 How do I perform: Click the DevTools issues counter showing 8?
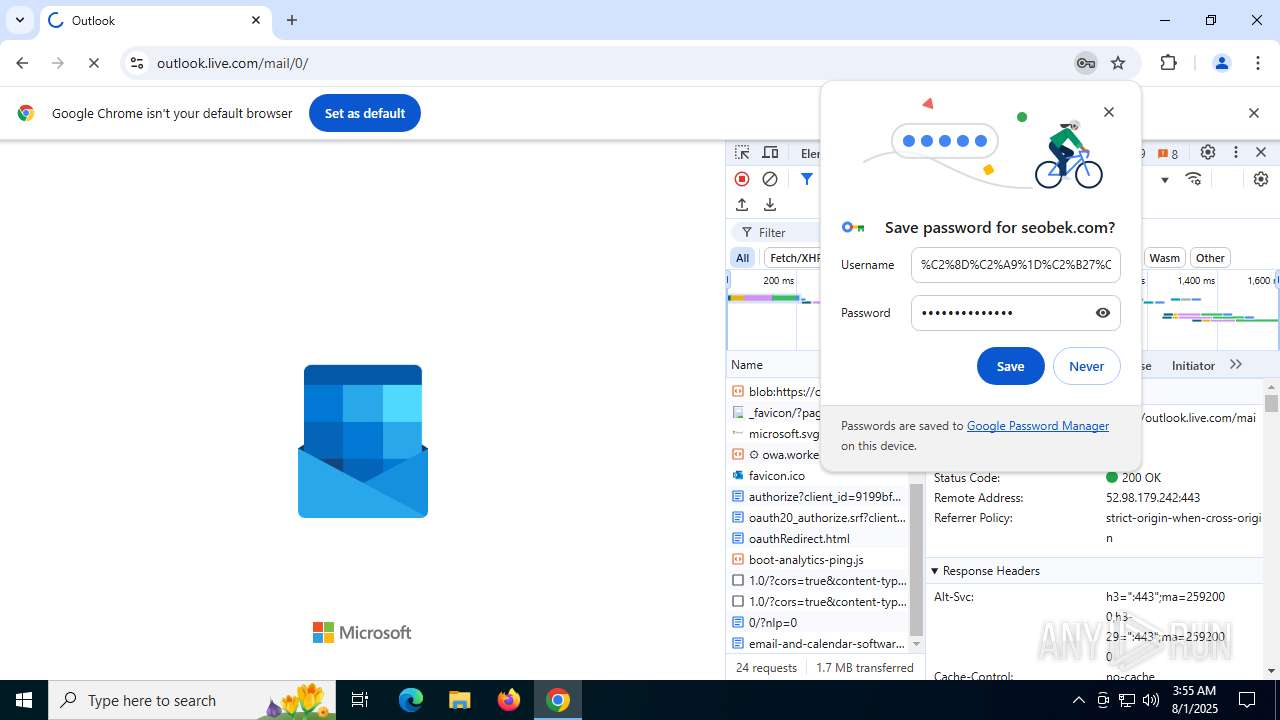point(1167,153)
